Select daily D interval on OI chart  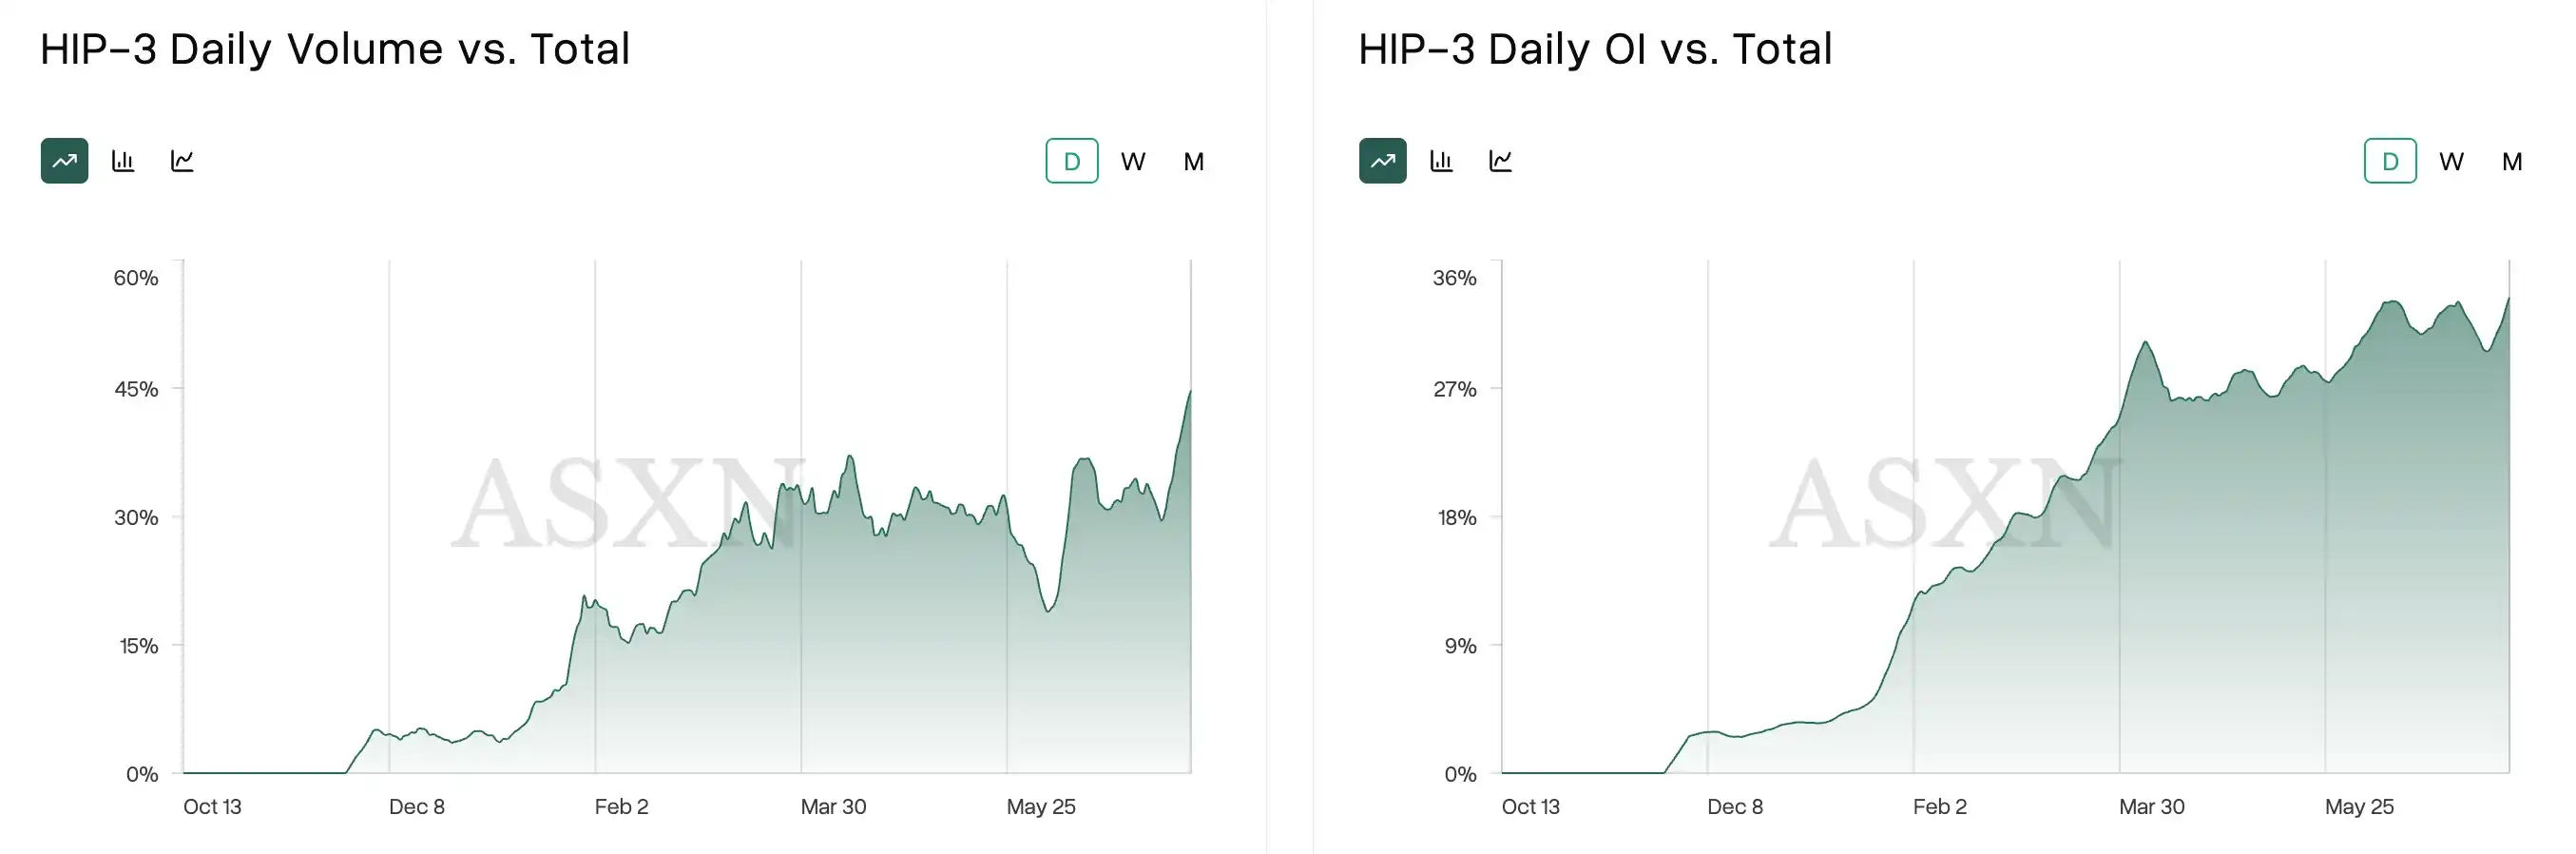(2390, 161)
